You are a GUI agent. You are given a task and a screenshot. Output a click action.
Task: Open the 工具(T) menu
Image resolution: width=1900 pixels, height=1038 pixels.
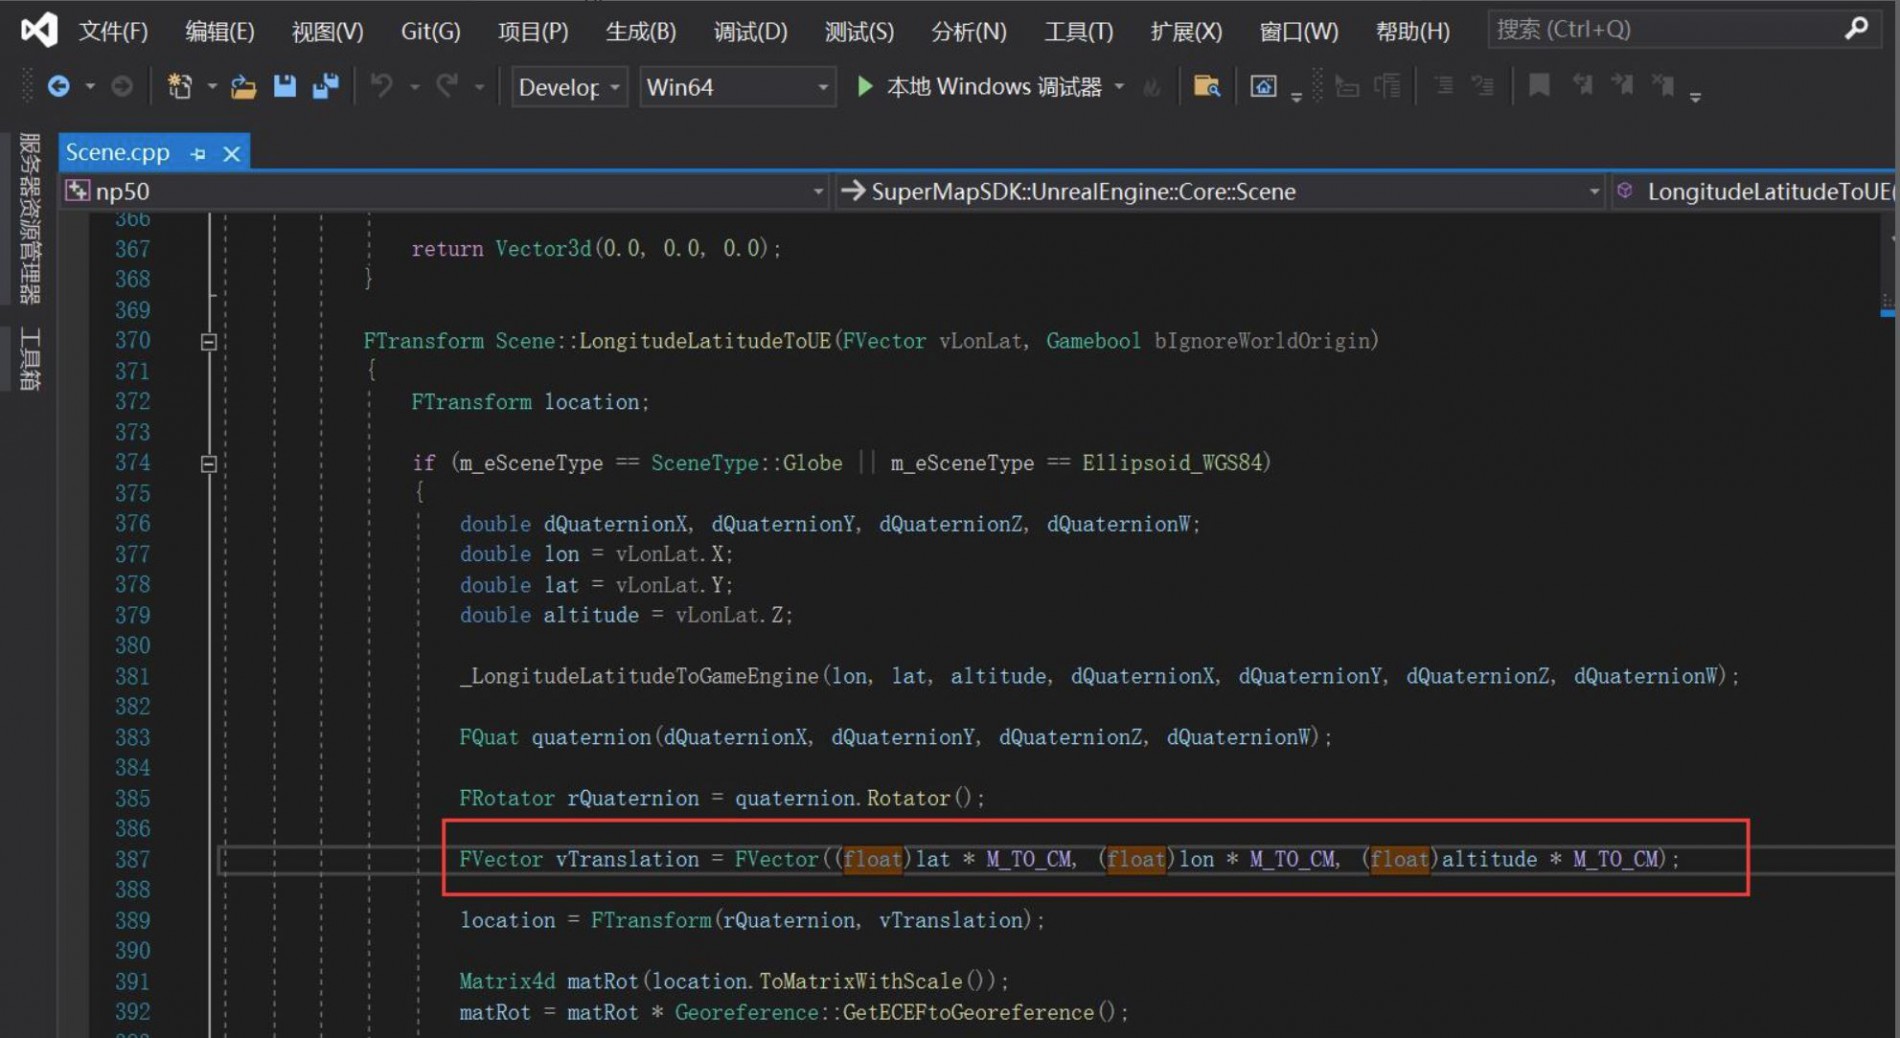1079,31
